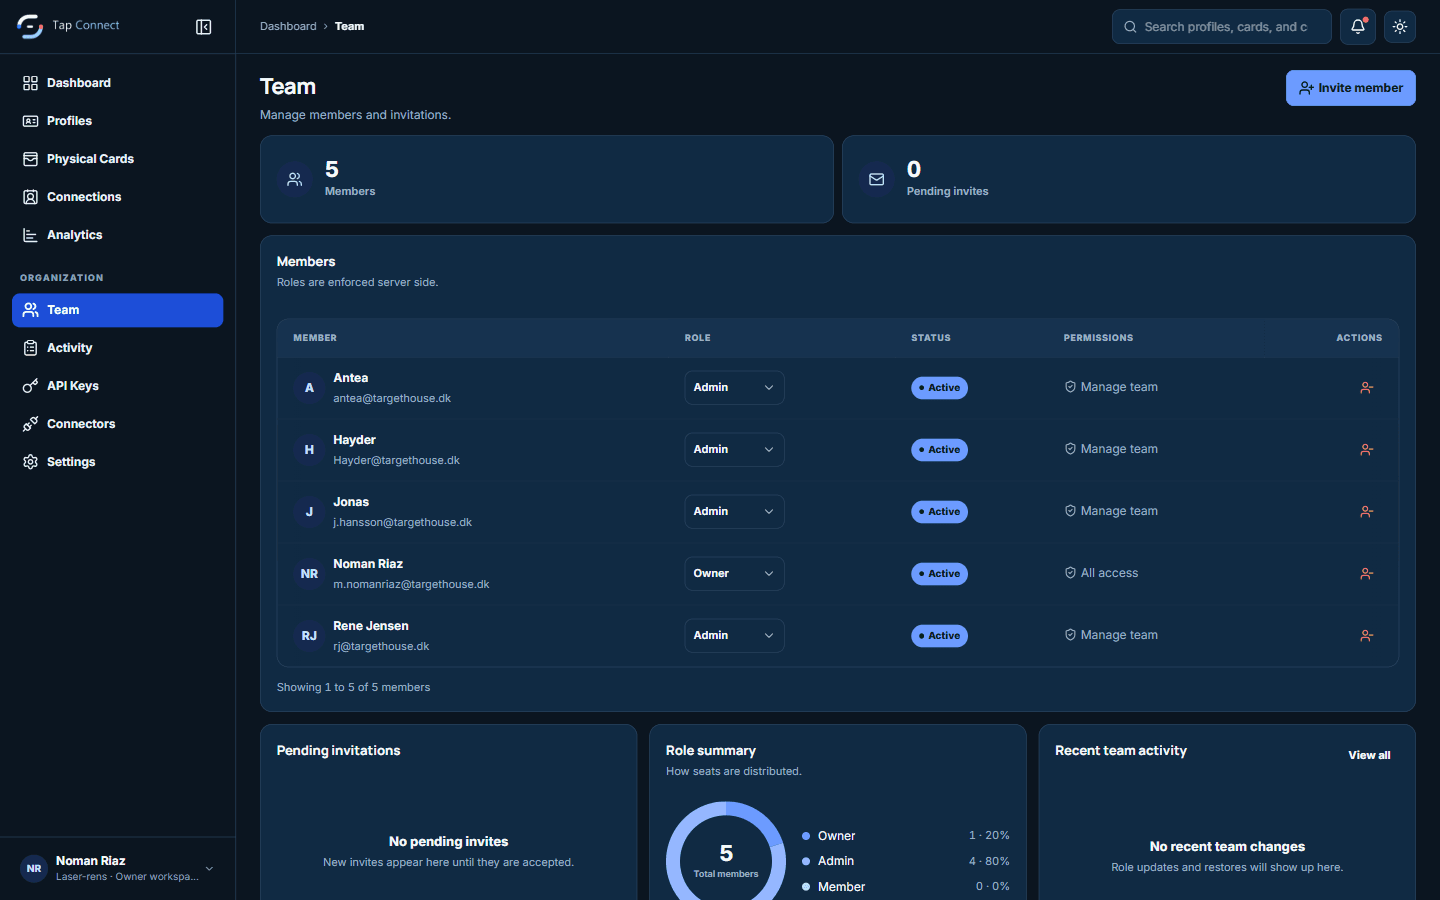Viewport: 1440px width, 900px height.
Task: Click View all team activity
Action: point(1369,755)
